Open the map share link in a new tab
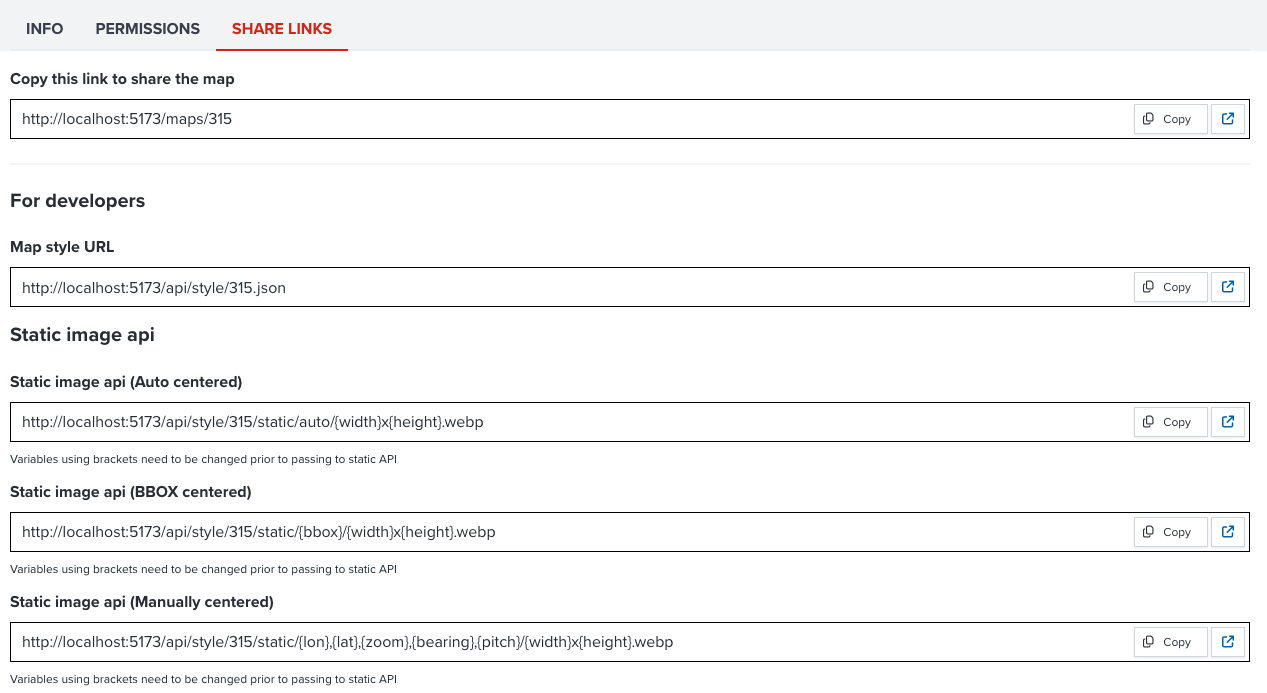Image resolution: width=1267 pixels, height=693 pixels. pyautogui.click(x=1227, y=118)
